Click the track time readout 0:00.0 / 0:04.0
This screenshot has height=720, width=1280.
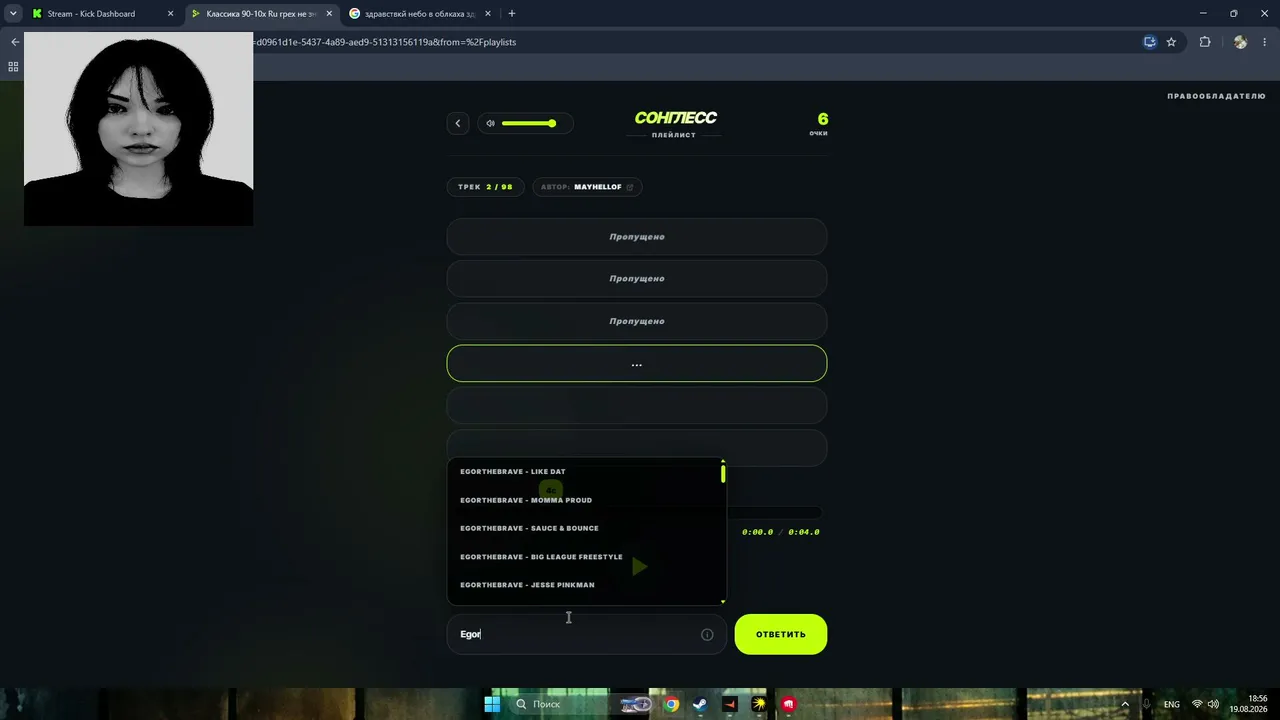pos(780,532)
